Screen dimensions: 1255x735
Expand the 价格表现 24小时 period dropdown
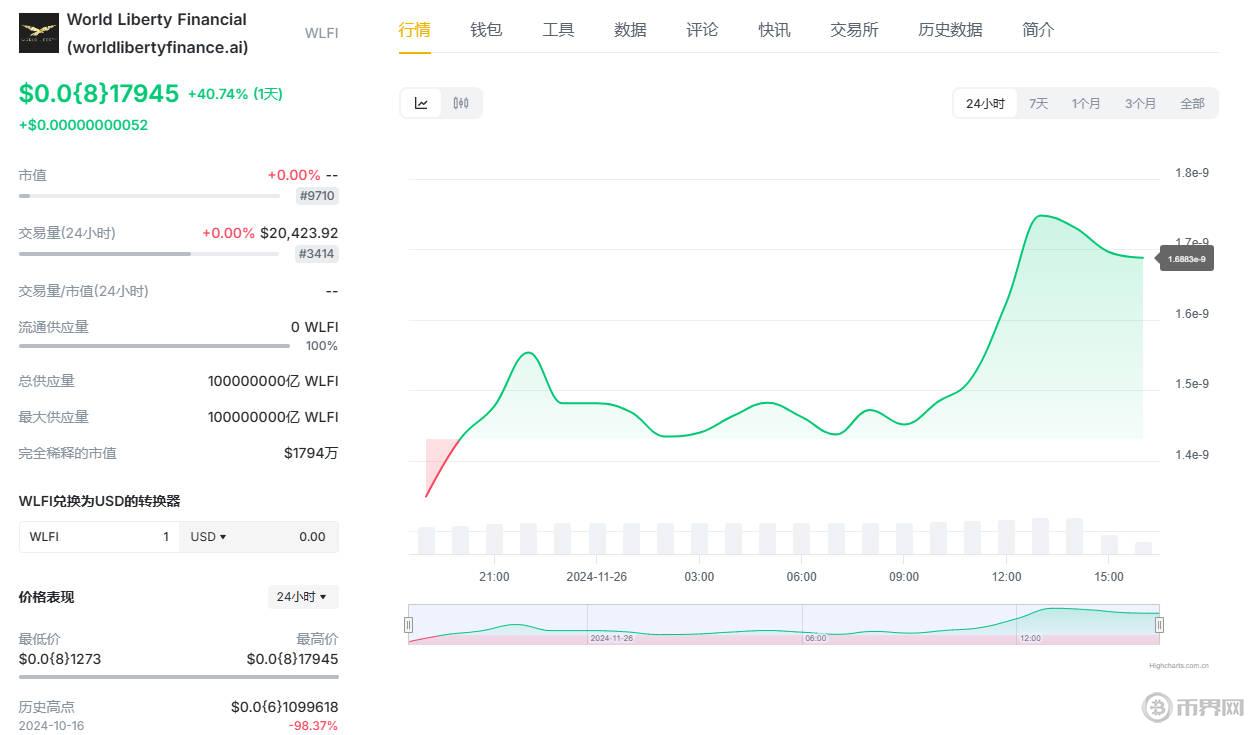302,597
